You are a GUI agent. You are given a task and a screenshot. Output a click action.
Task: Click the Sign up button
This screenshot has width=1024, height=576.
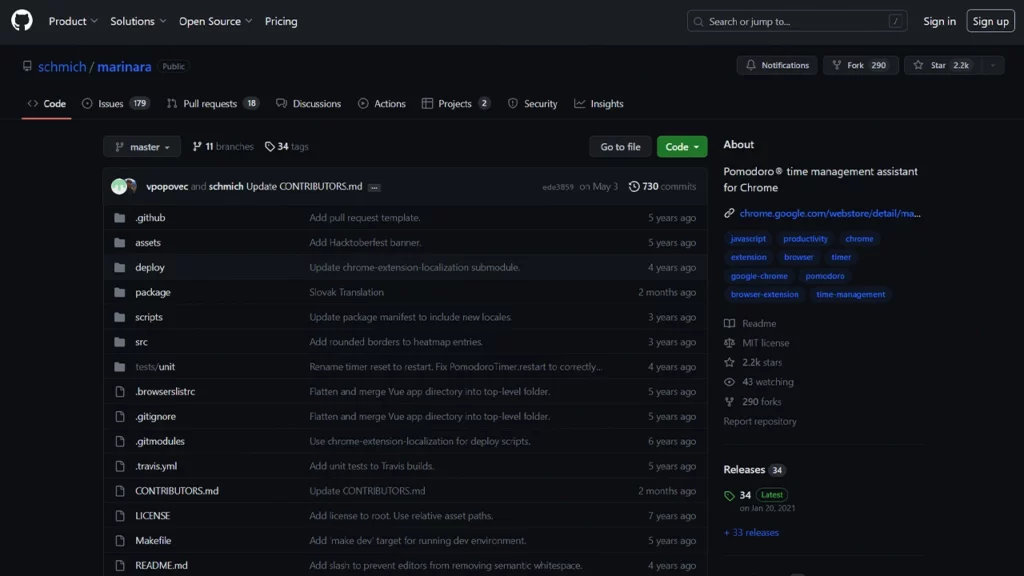point(990,21)
